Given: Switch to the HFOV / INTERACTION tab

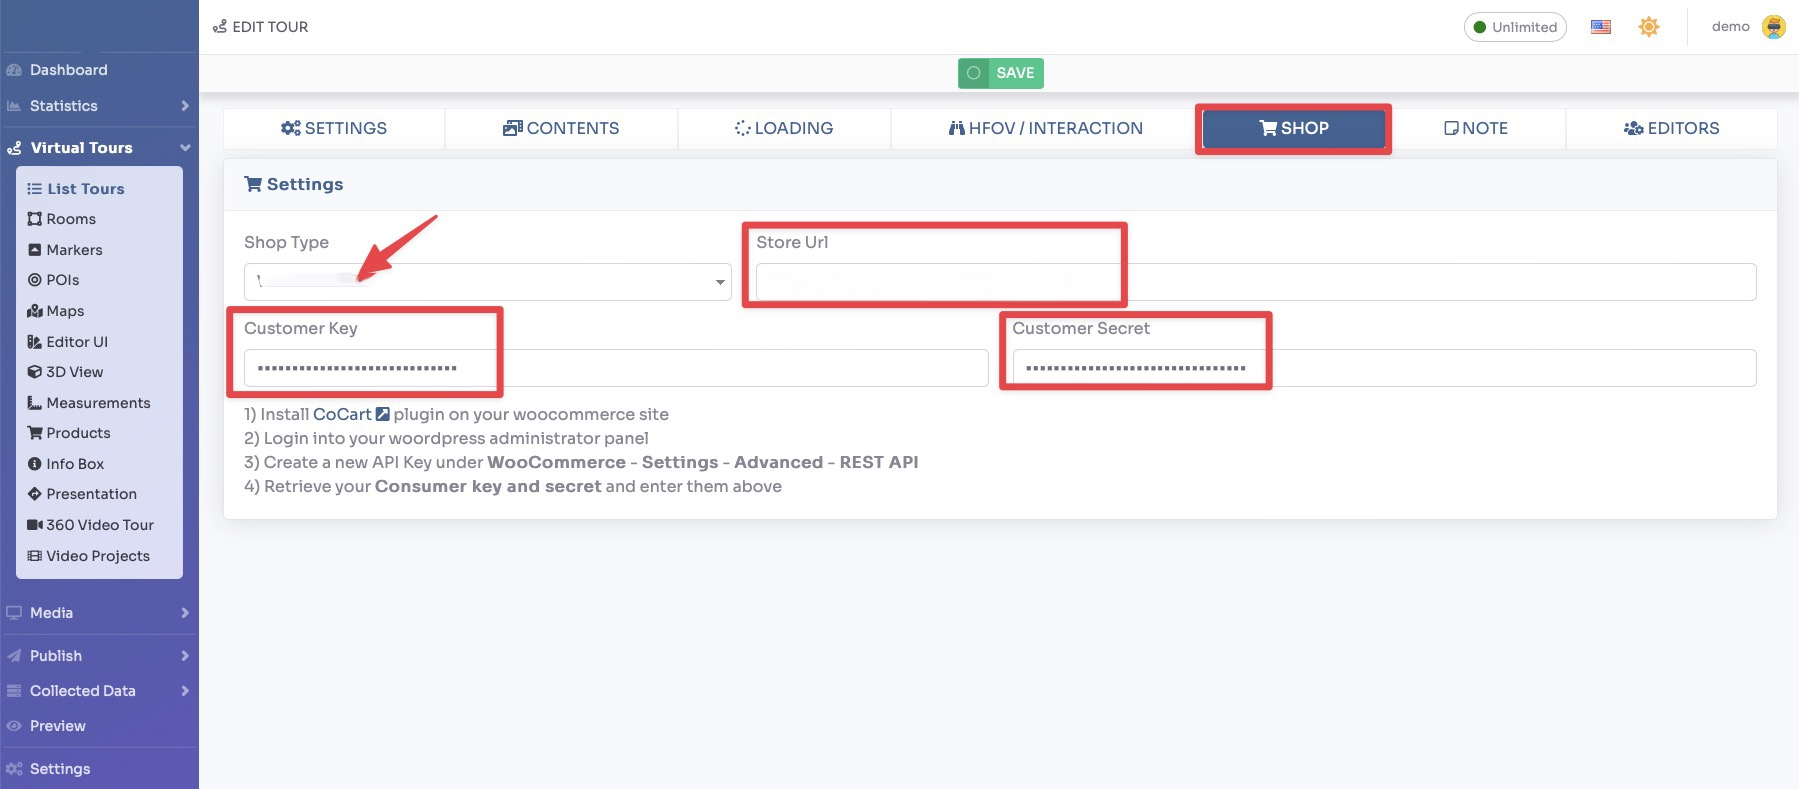Looking at the screenshot, I should click(x=1045, y=128).
